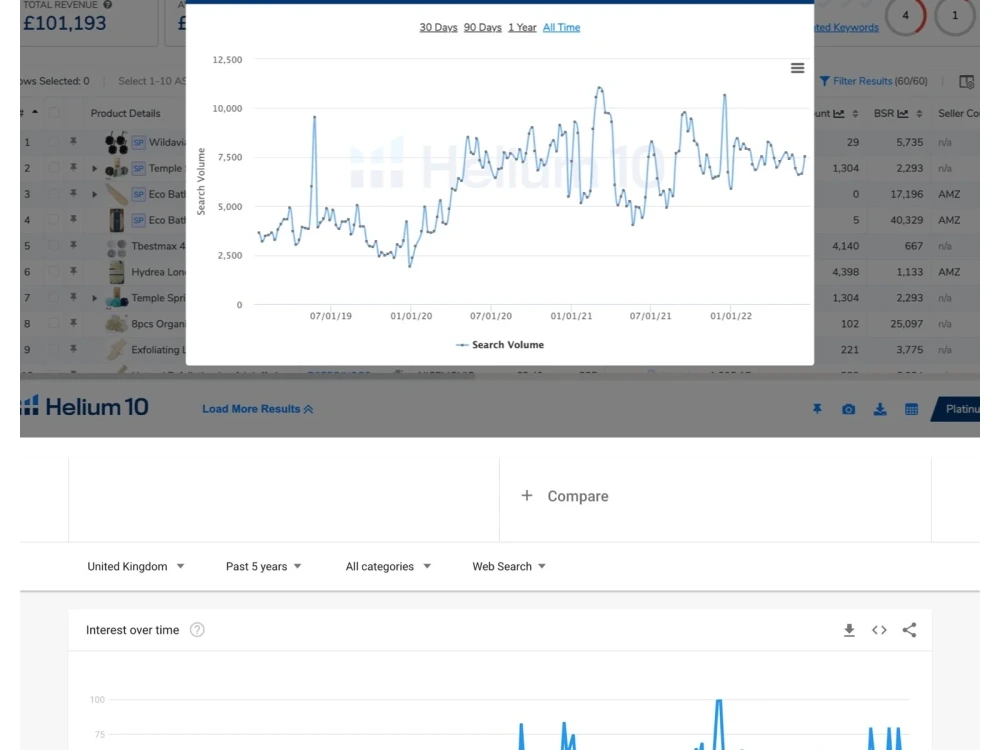Click the SP badge on the Wildavi row

138,142
